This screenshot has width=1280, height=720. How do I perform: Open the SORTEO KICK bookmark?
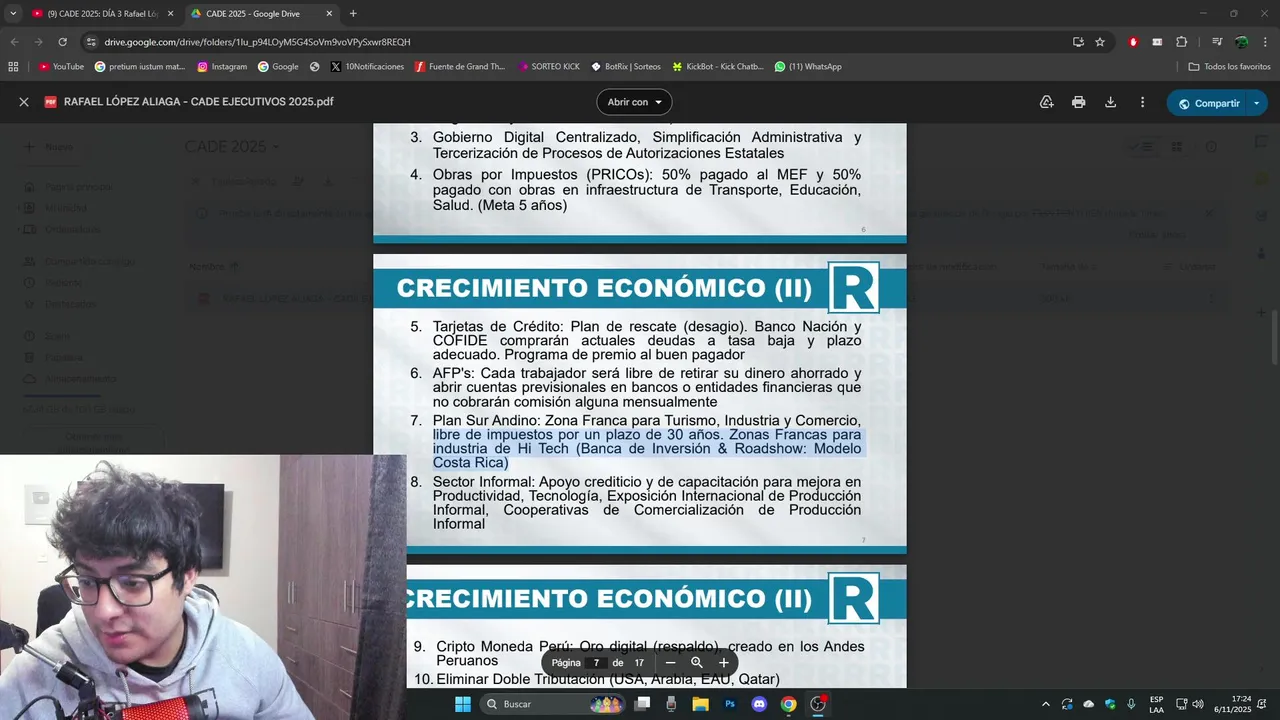[x=549, y=67]
